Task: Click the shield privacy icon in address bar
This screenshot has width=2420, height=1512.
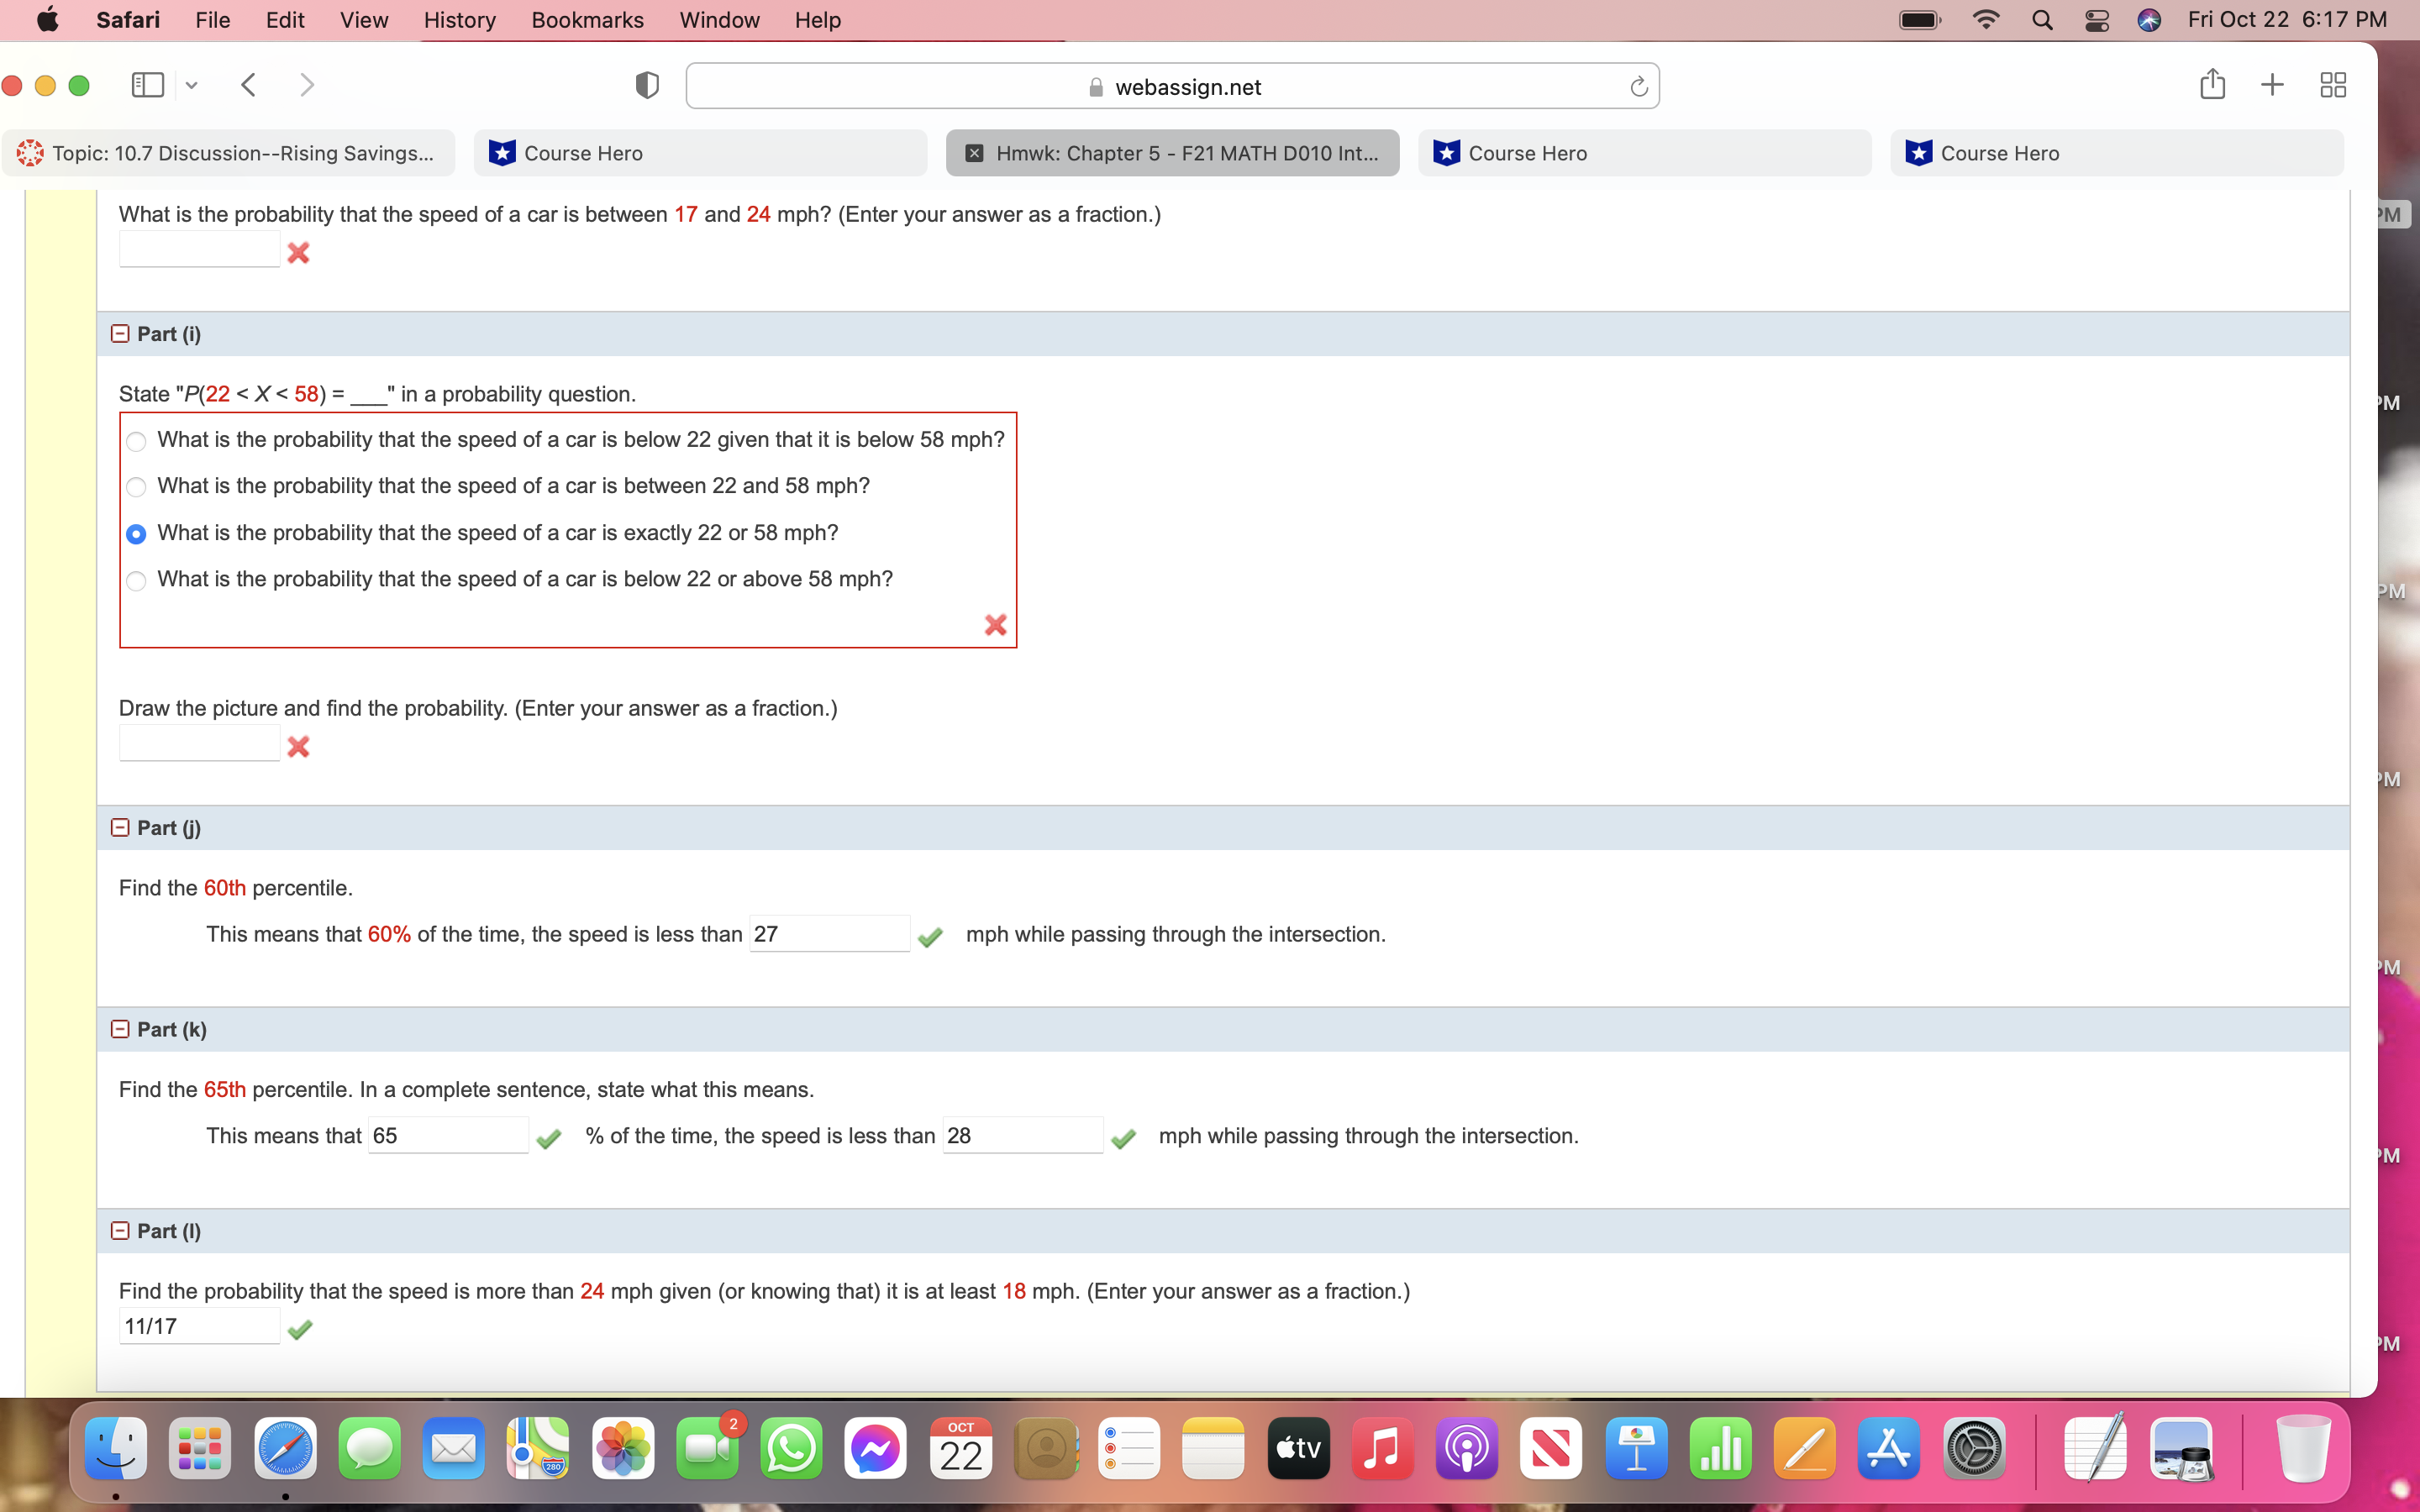Action: [x=646, y=84]
